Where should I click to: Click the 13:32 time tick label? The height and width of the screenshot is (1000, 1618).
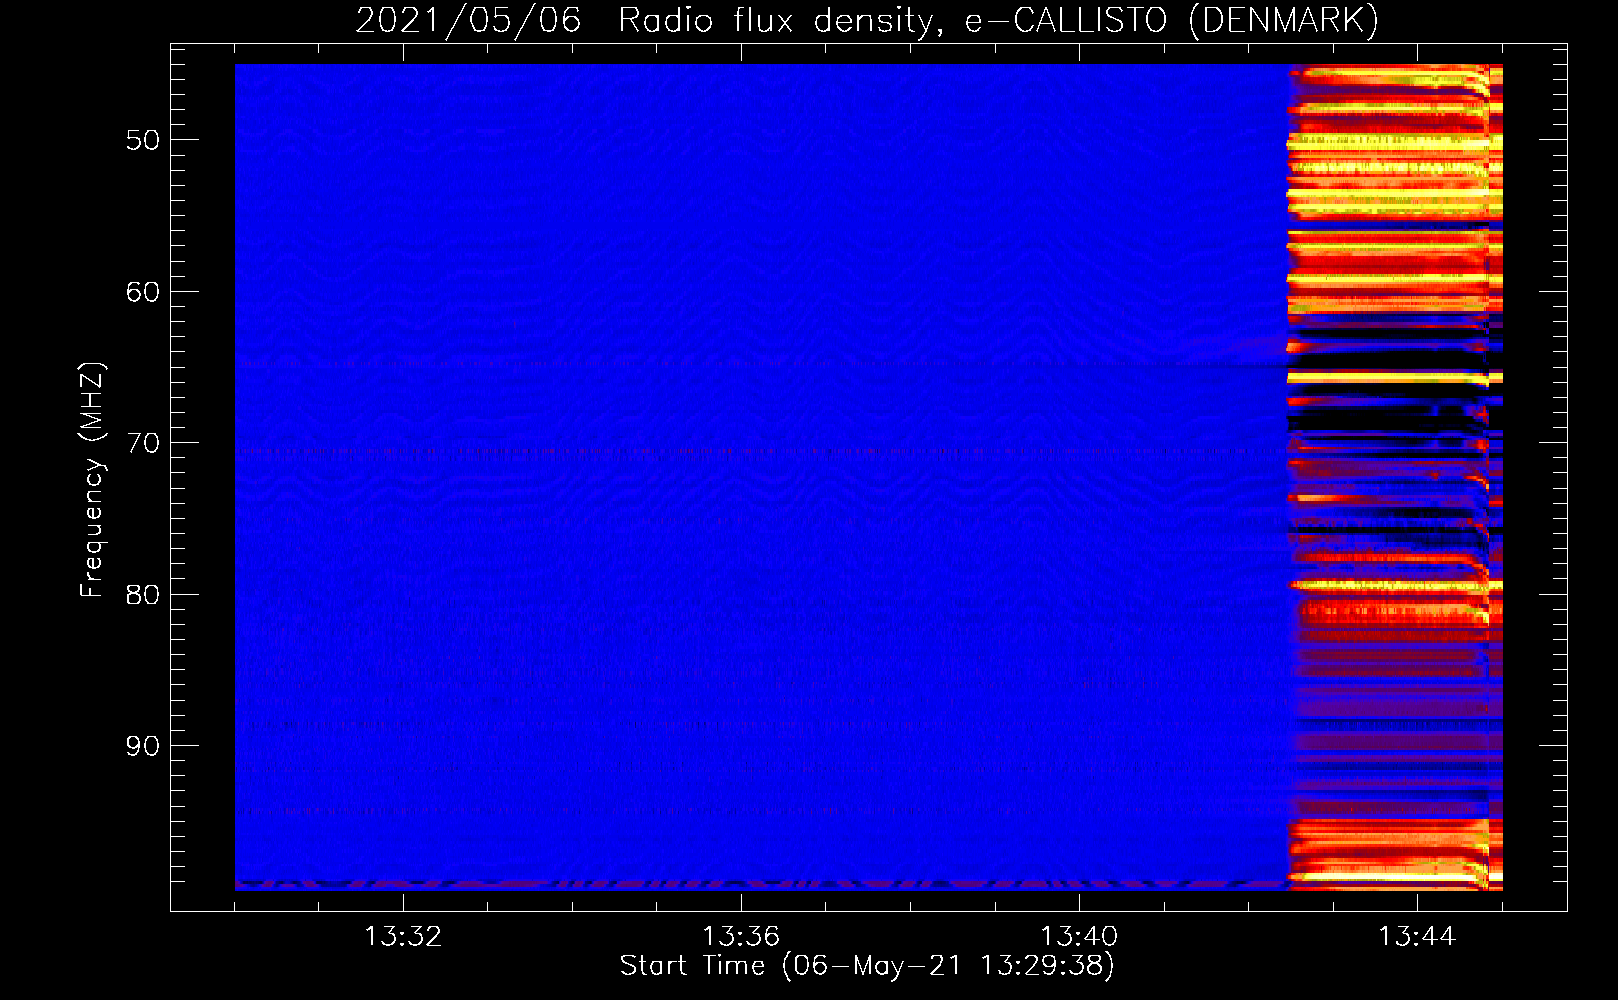[x=403, y=937]
